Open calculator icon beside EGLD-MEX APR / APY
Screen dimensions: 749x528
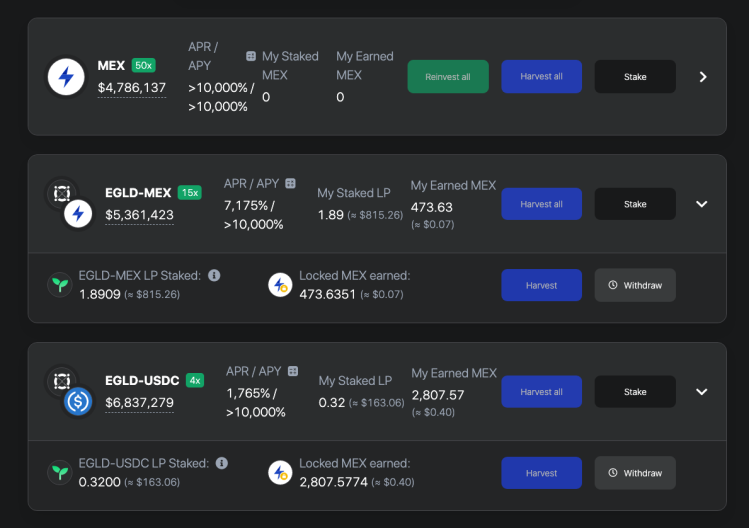tap(290, 183)
